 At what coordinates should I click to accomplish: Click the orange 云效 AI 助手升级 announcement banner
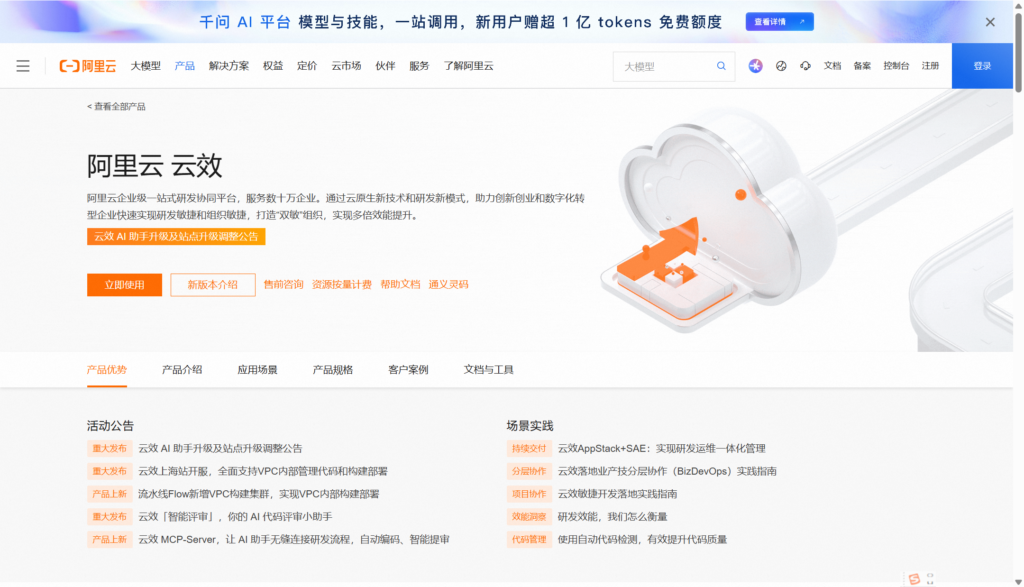176,236
